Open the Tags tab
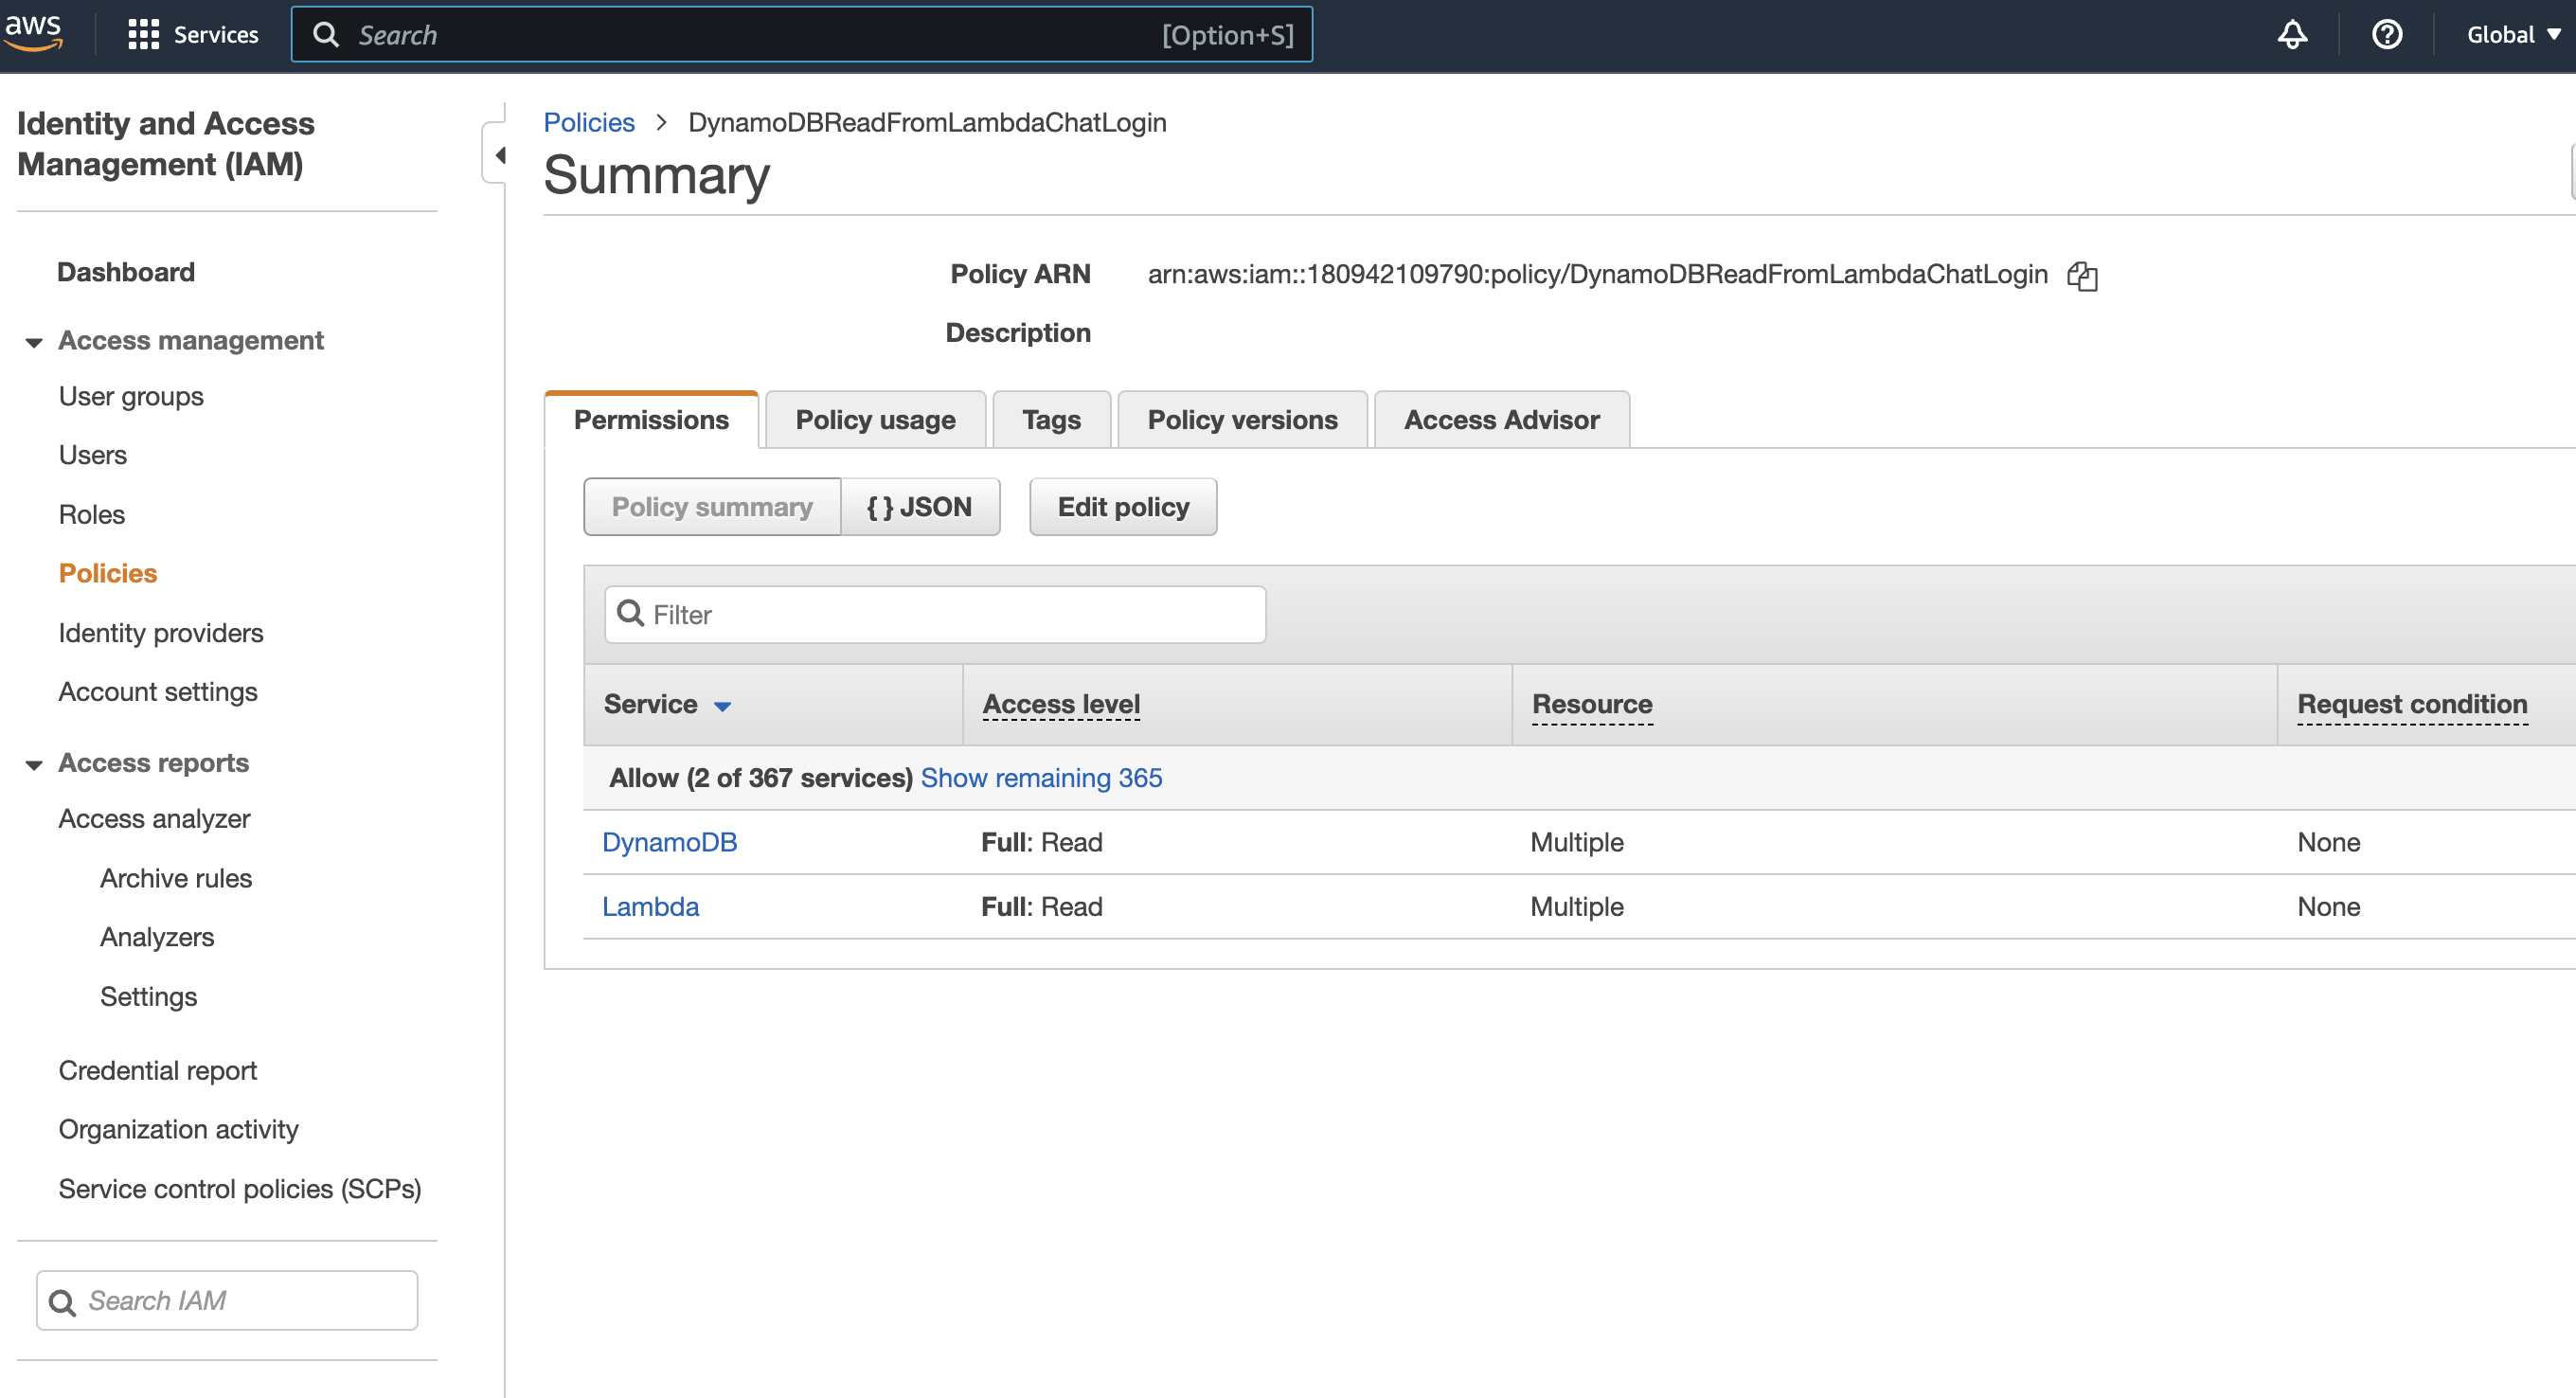 point(1051,420)
